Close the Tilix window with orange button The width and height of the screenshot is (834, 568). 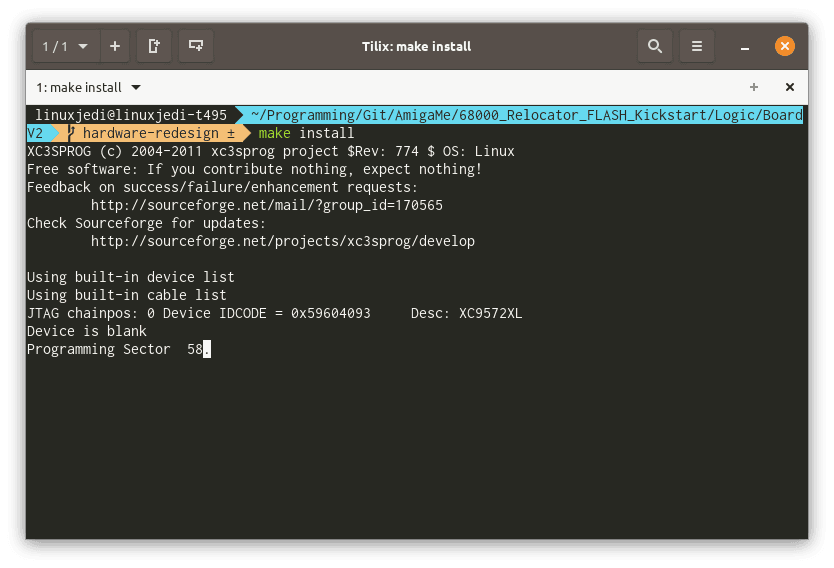pyautogui.click(x=785, y=46)
